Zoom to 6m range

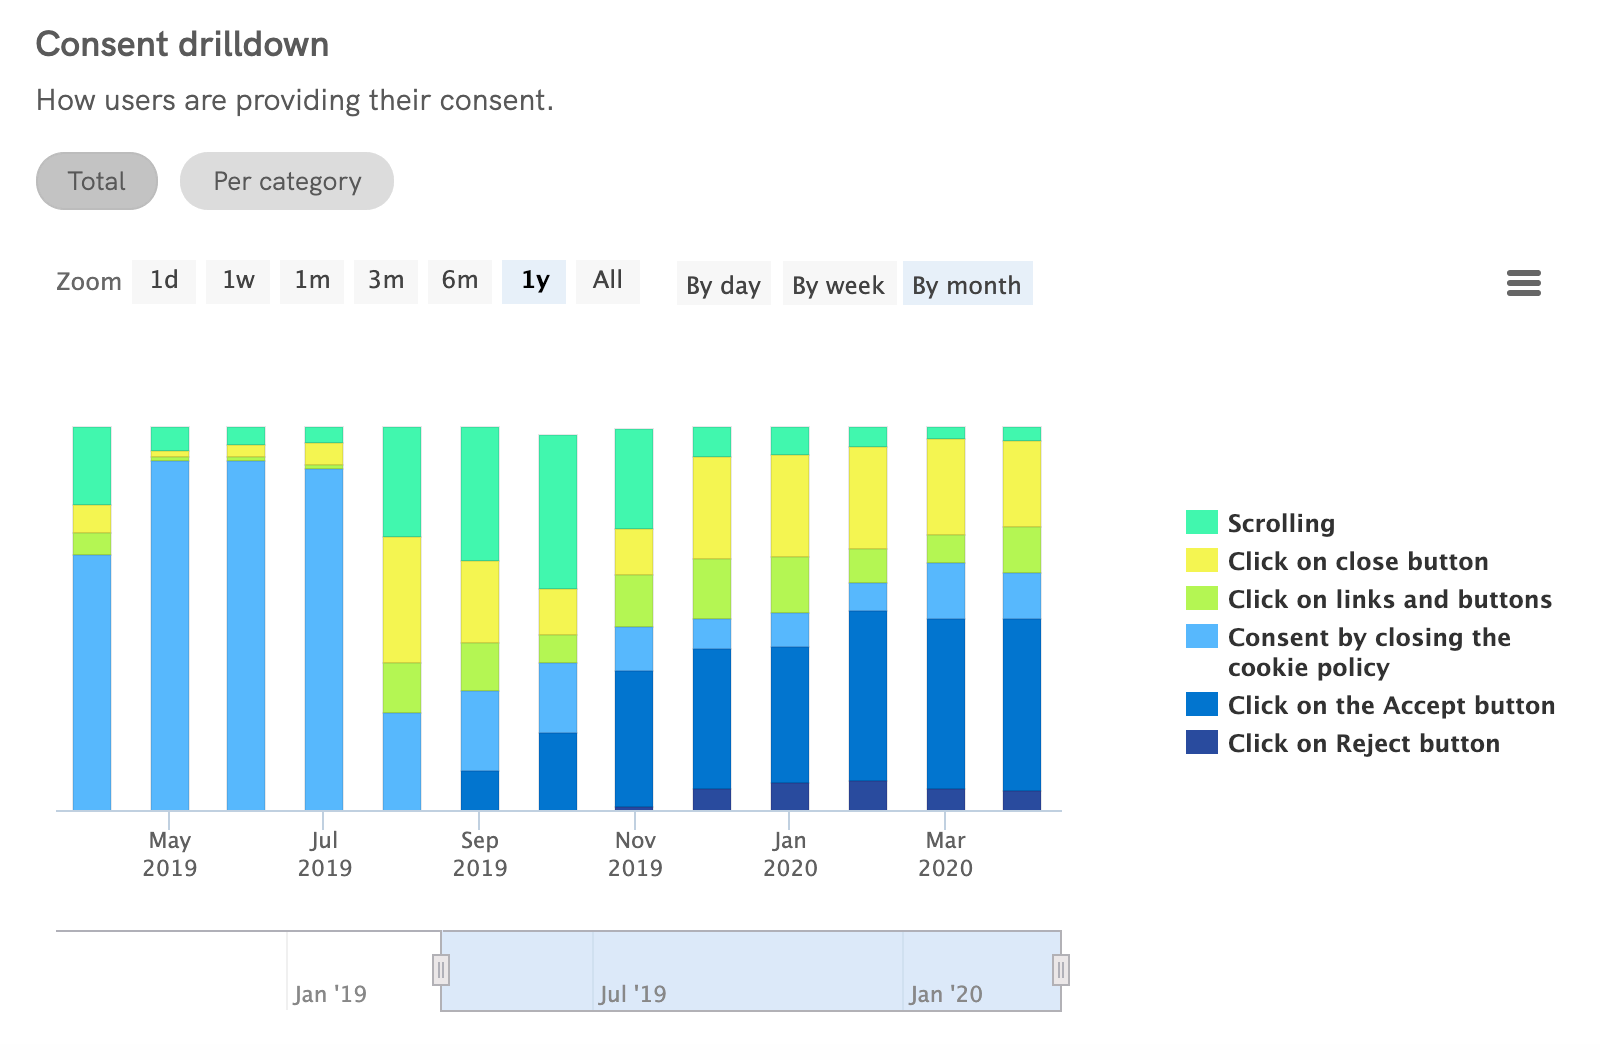(x=459, y=281)
